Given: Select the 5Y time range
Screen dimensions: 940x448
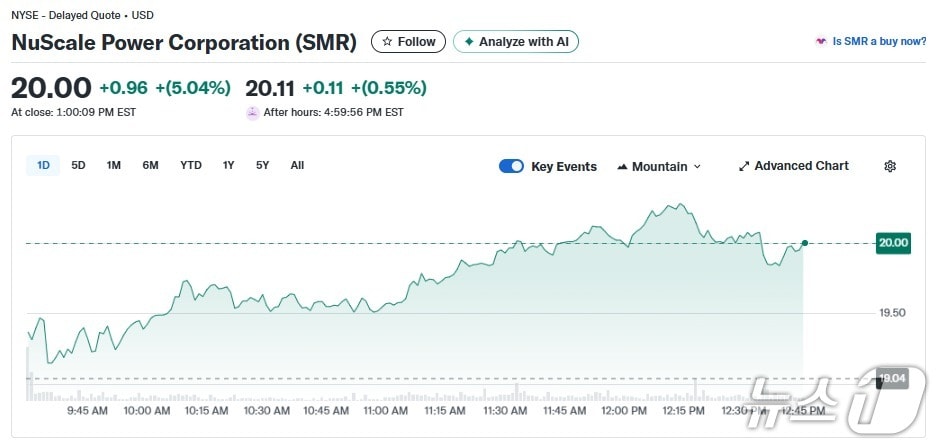Looking at the screenshot, I should click(x=262, y=165).
